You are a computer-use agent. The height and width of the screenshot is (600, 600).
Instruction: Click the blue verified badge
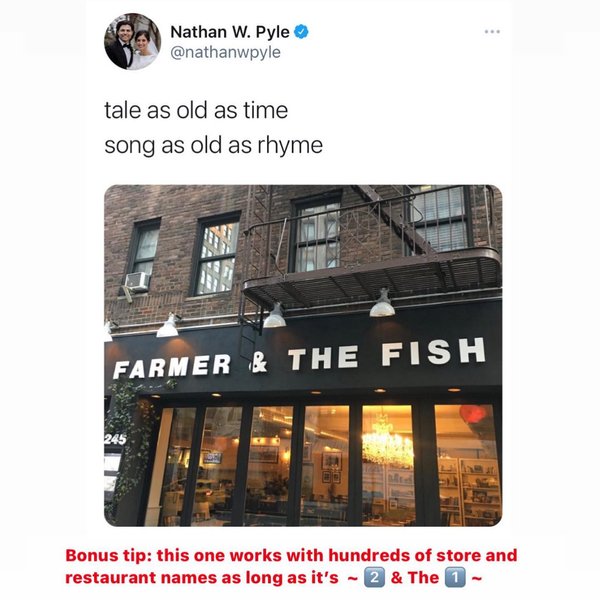[x=301, y=31]
